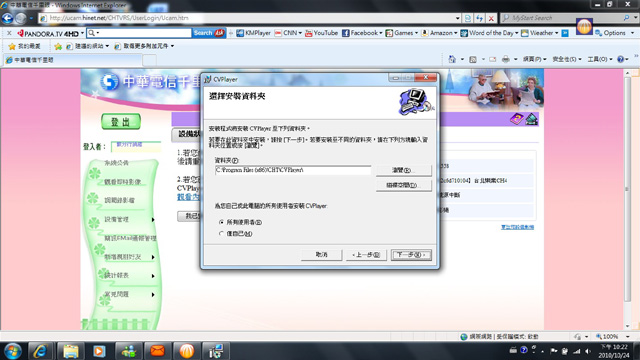640x360 pixels.
Task: Click the 瀏覽 browse button
Action: [x=403, y=171]
